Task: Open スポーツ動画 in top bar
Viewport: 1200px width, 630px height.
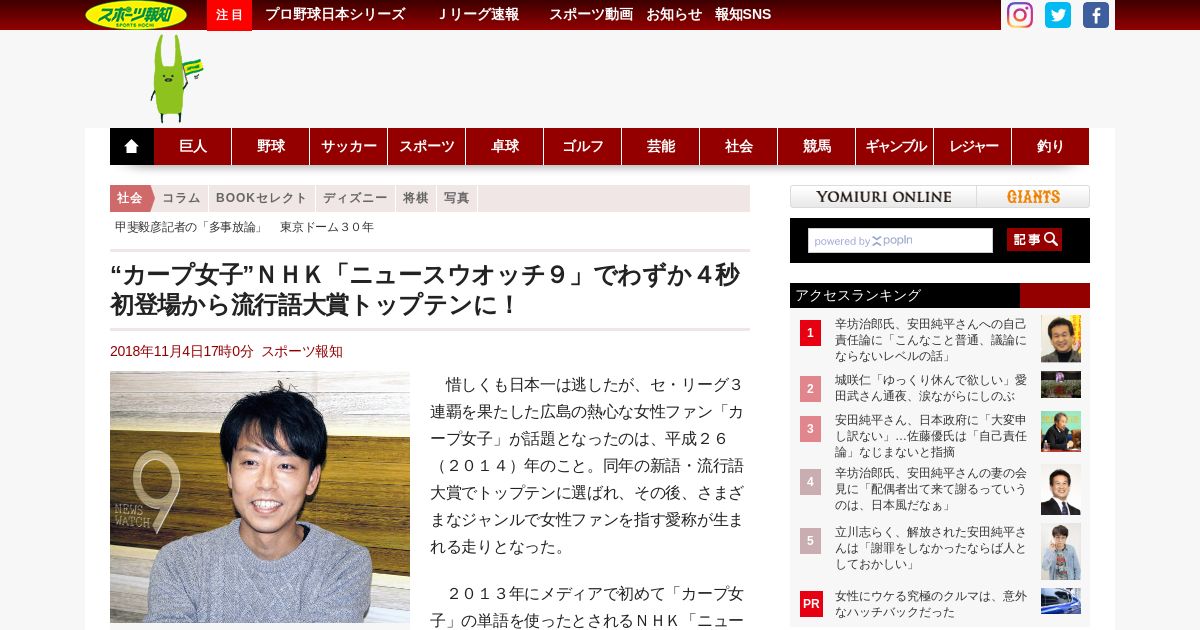Action: pos(590,14)
